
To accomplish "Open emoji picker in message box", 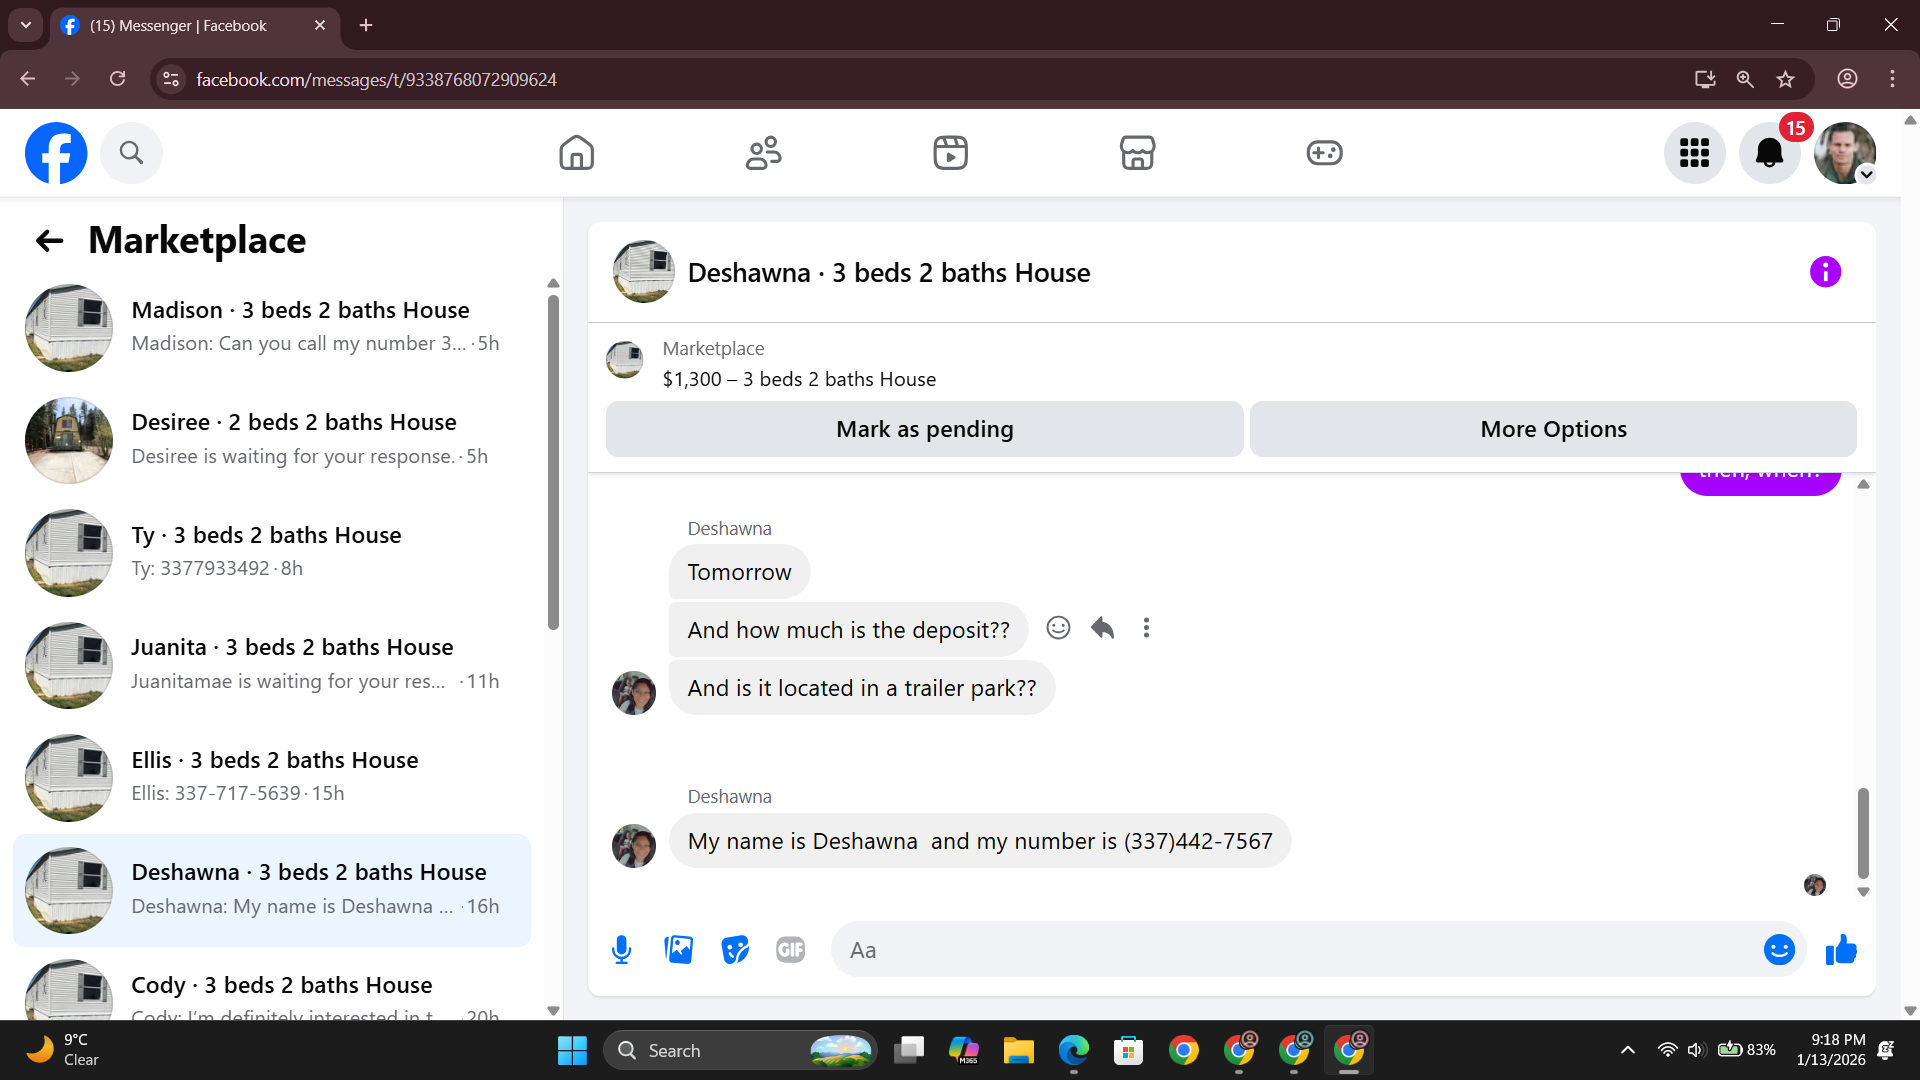I will coord(1779,950).
